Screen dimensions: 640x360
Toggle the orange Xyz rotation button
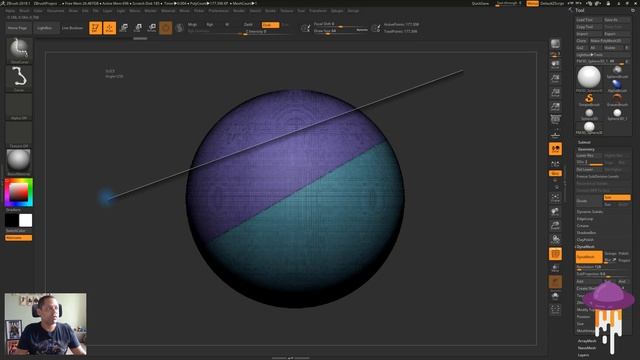coord(555,173)
